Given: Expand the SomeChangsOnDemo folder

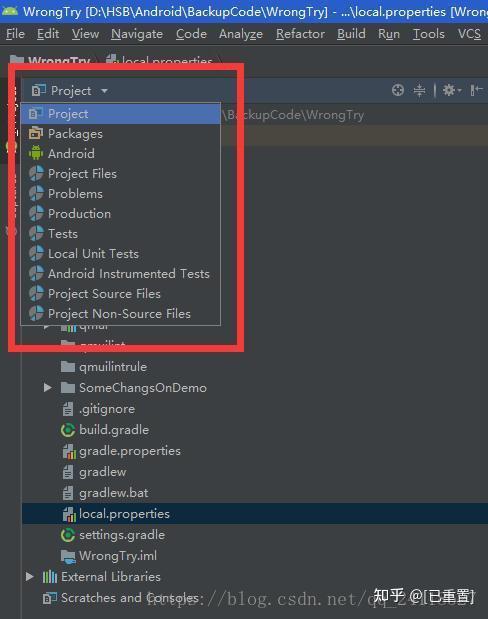Looking at the screenshot, I should tap(47, 388).
